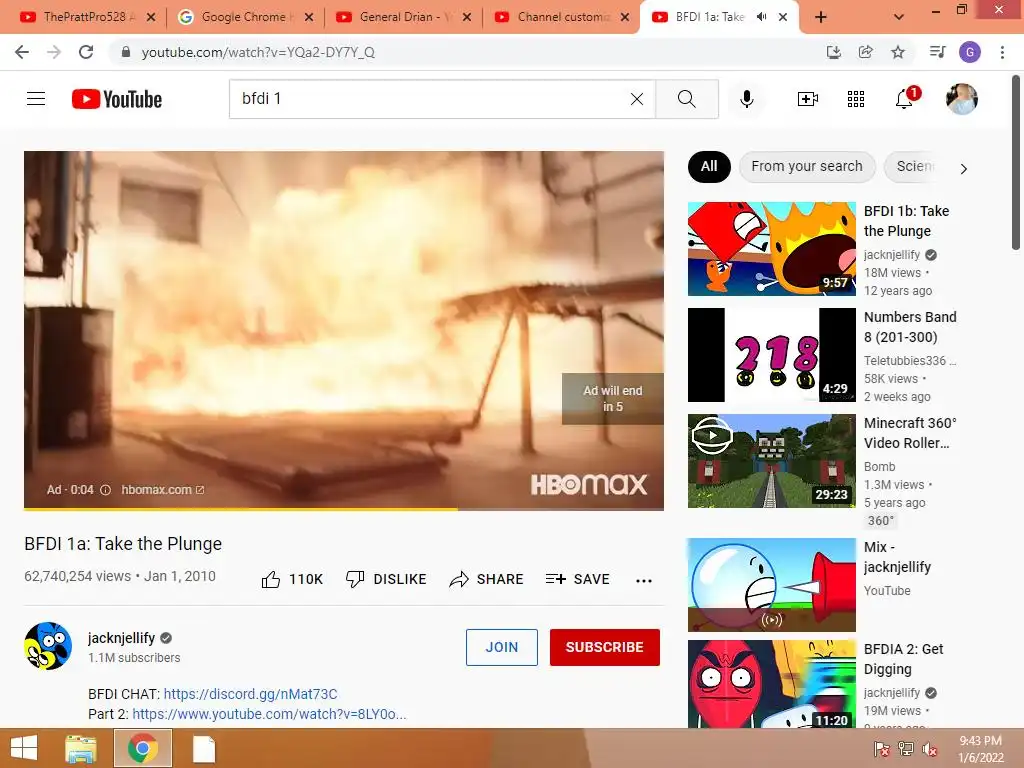This screenshot has width=1024, height=768.
Task: View site lock icon information
Action: 126,52
